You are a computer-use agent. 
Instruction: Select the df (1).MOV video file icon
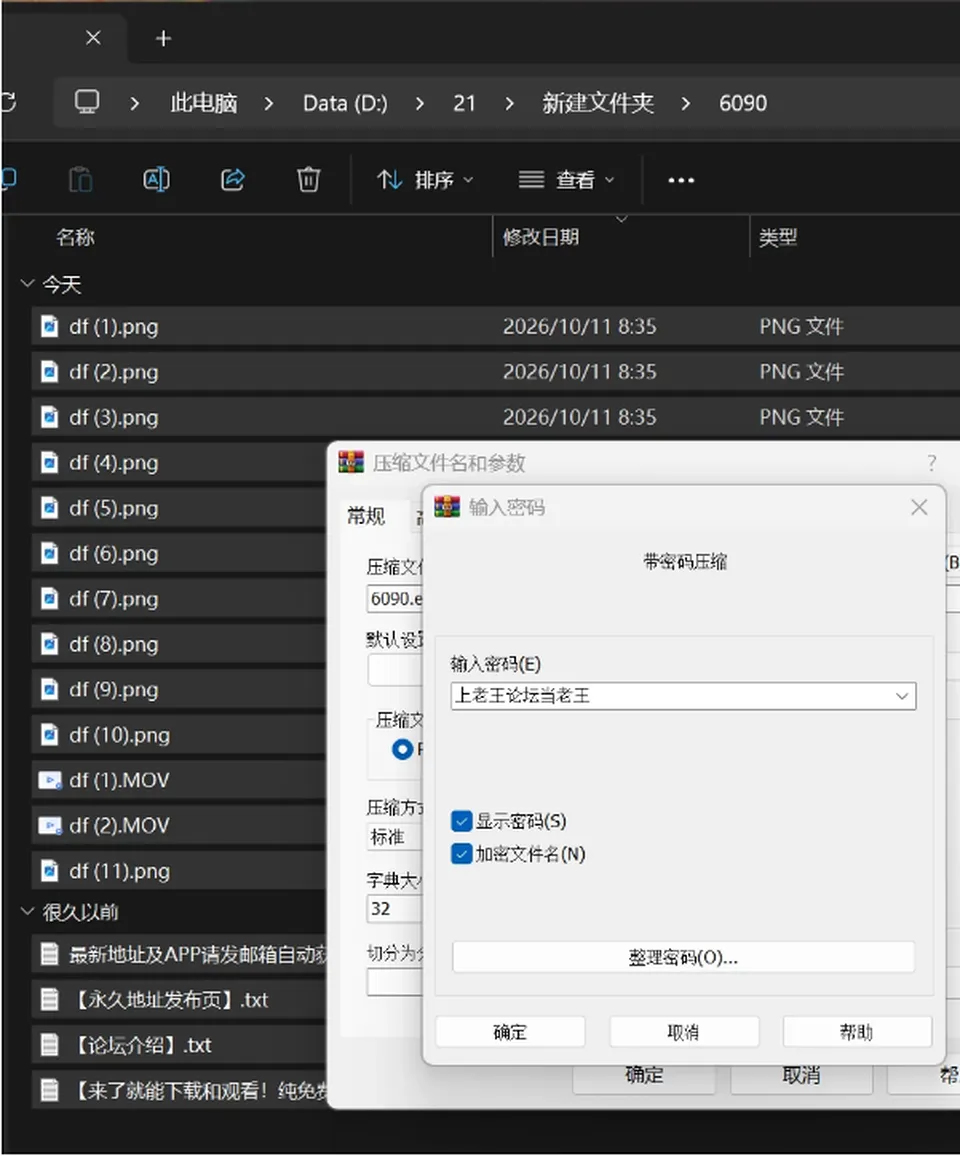click(x=49, y=780)
